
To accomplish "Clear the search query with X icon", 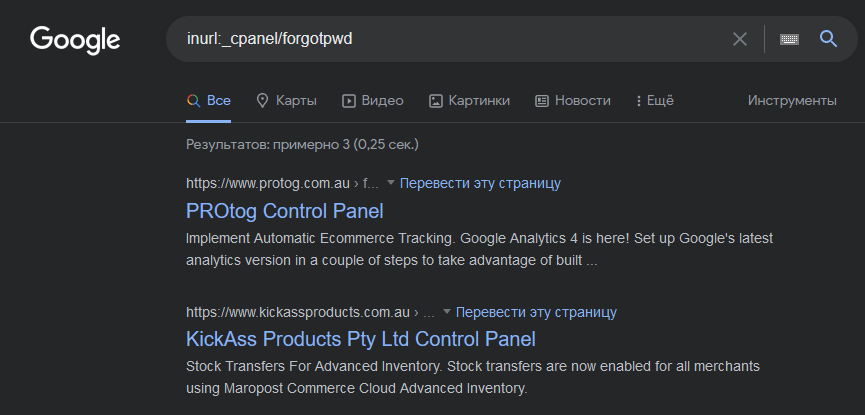I will click(x=740, y=39).
